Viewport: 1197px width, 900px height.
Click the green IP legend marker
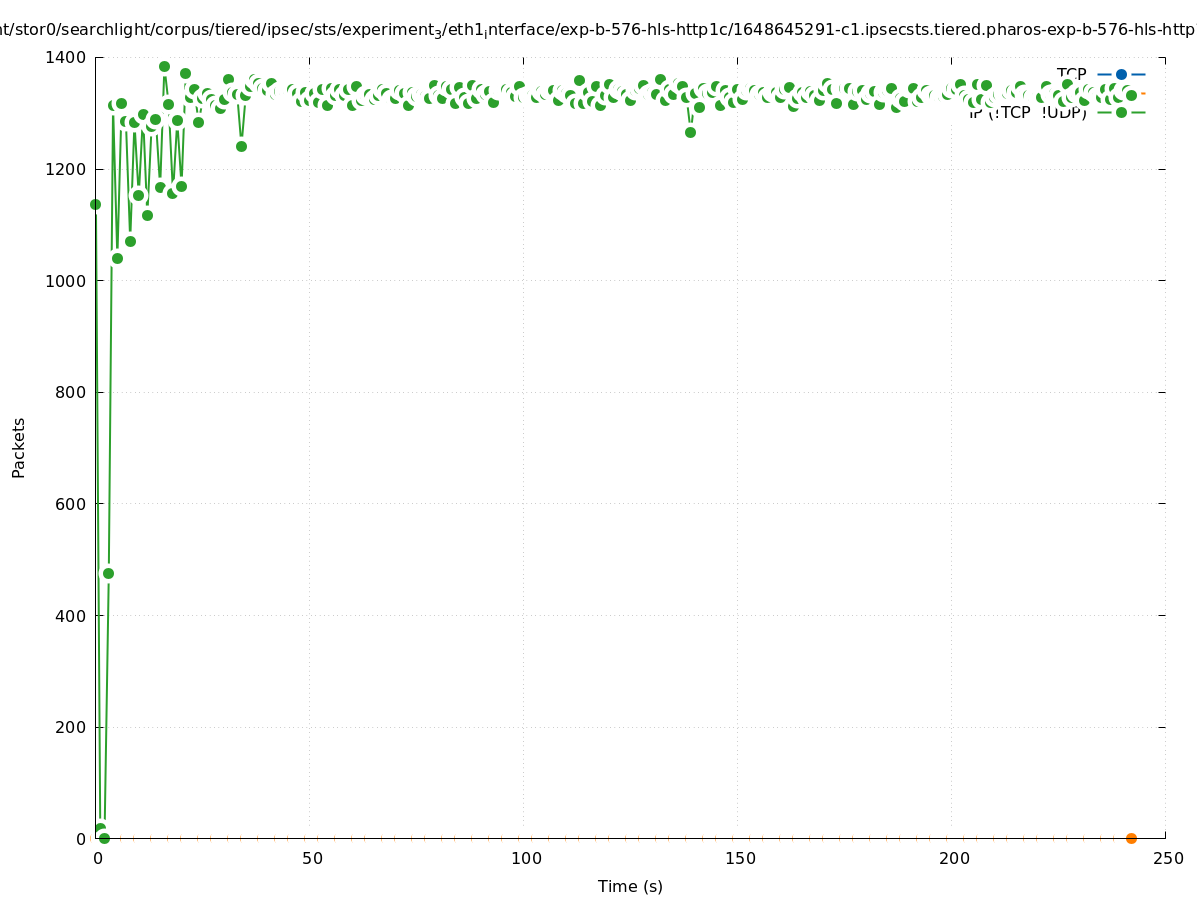[x=1121, y=113]
